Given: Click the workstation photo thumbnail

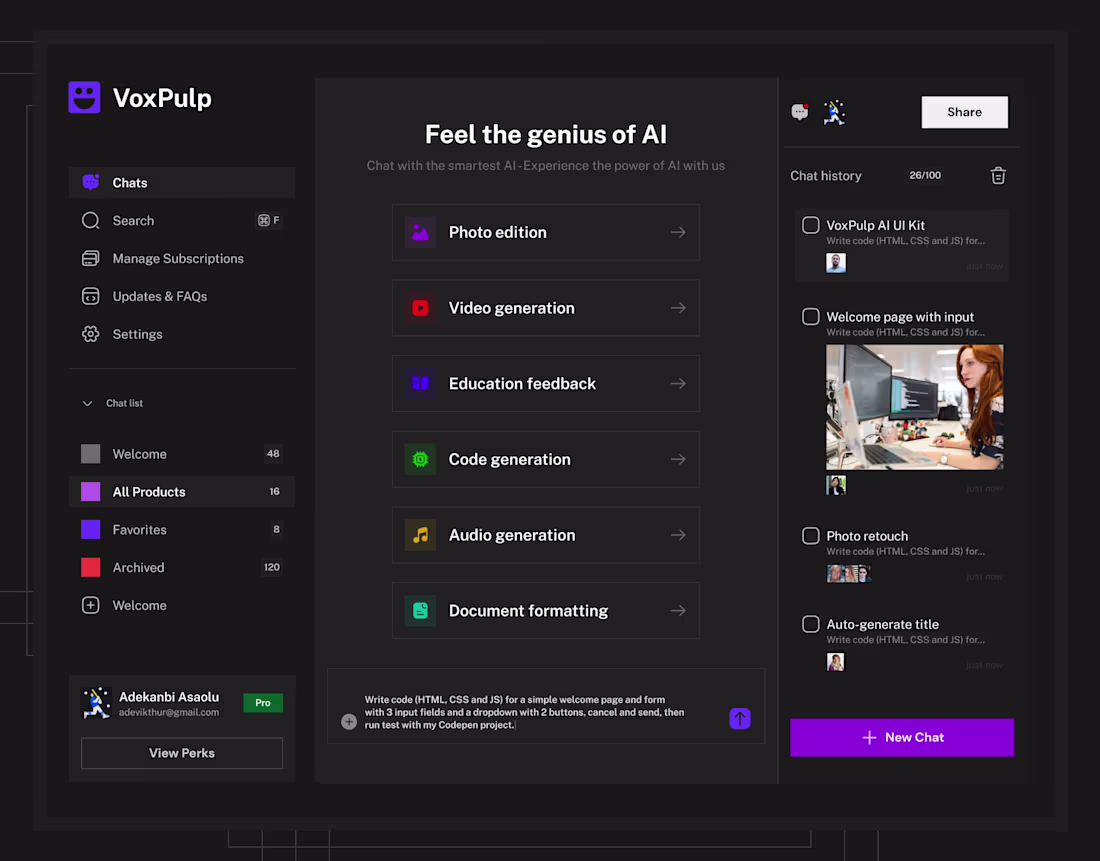Looking at the screenshot, I should point(914,406).
